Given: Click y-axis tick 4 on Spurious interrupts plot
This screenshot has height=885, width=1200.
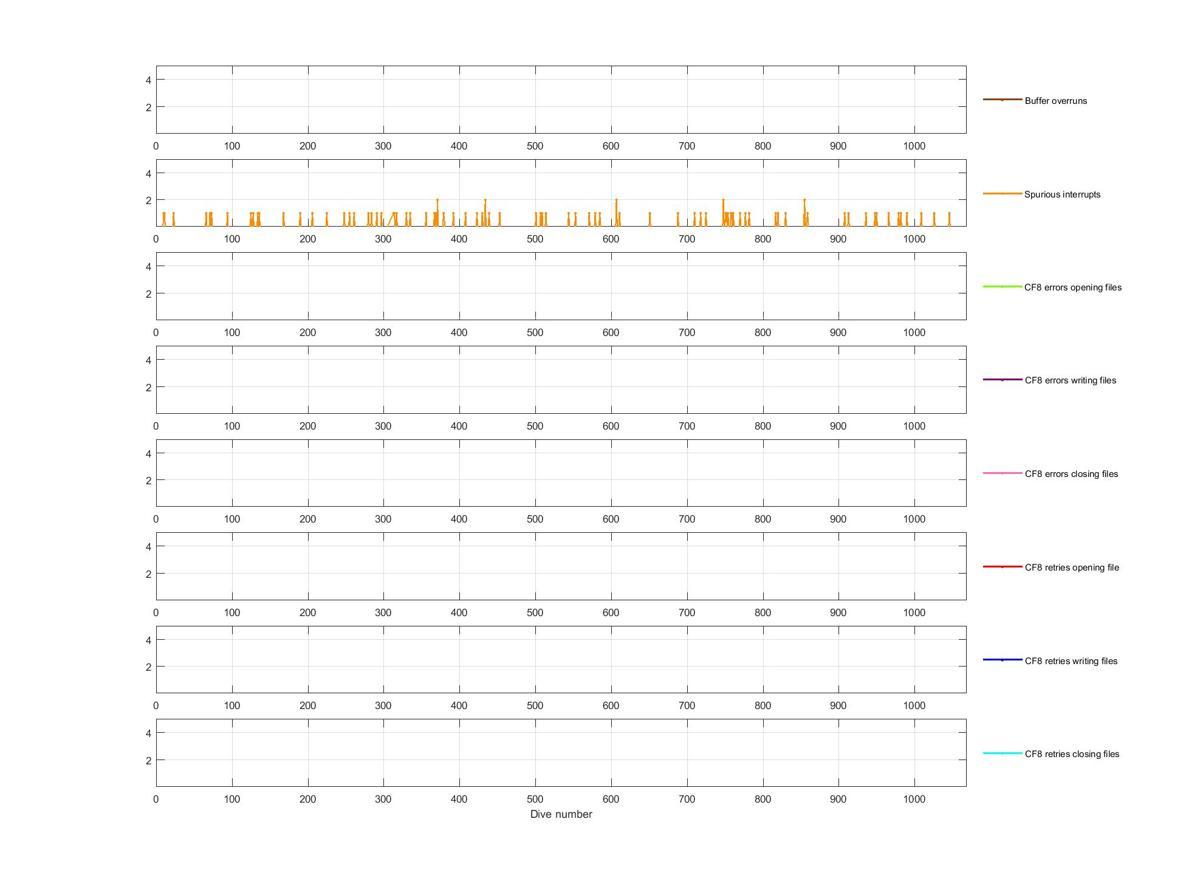Looking at the screenshot, I should [148, 173].
